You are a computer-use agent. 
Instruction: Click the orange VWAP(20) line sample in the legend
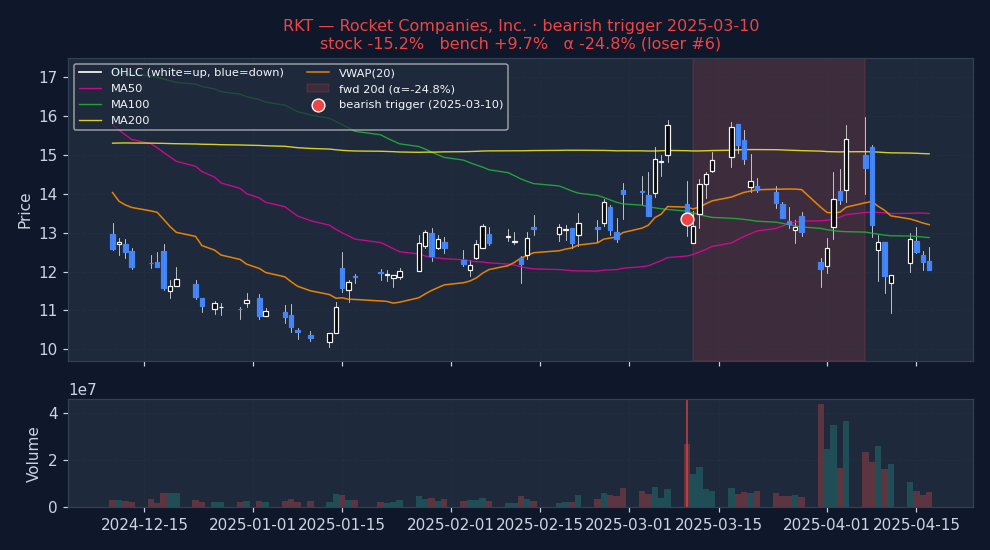[318, 72]
